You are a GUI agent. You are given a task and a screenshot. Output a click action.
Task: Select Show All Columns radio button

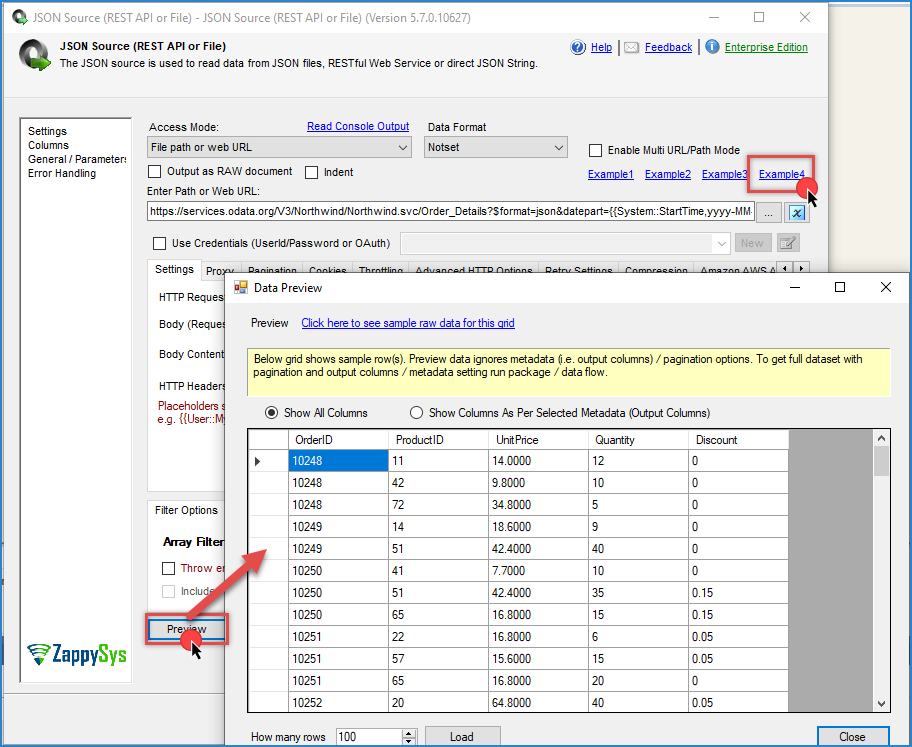point(271,413)
